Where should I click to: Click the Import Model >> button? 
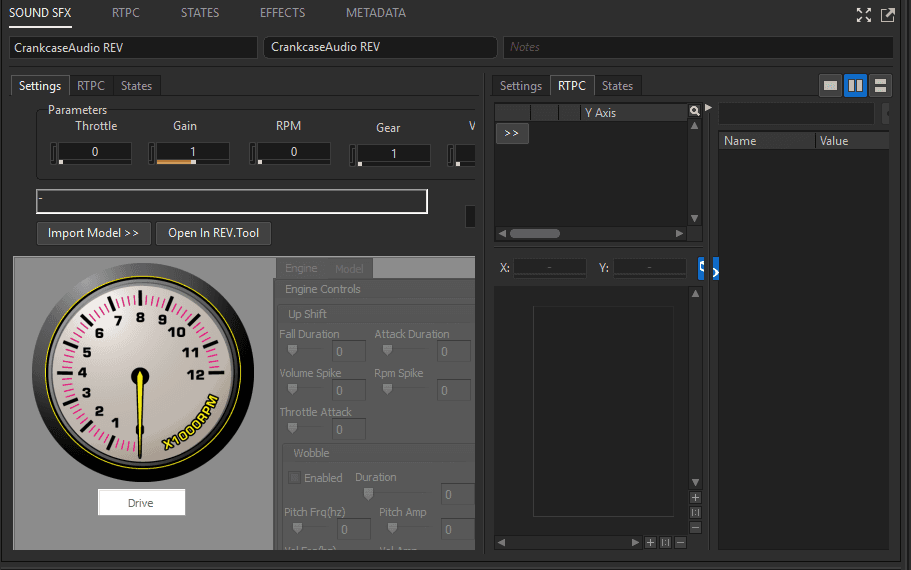pyautogui.click(x=93, y=233)
